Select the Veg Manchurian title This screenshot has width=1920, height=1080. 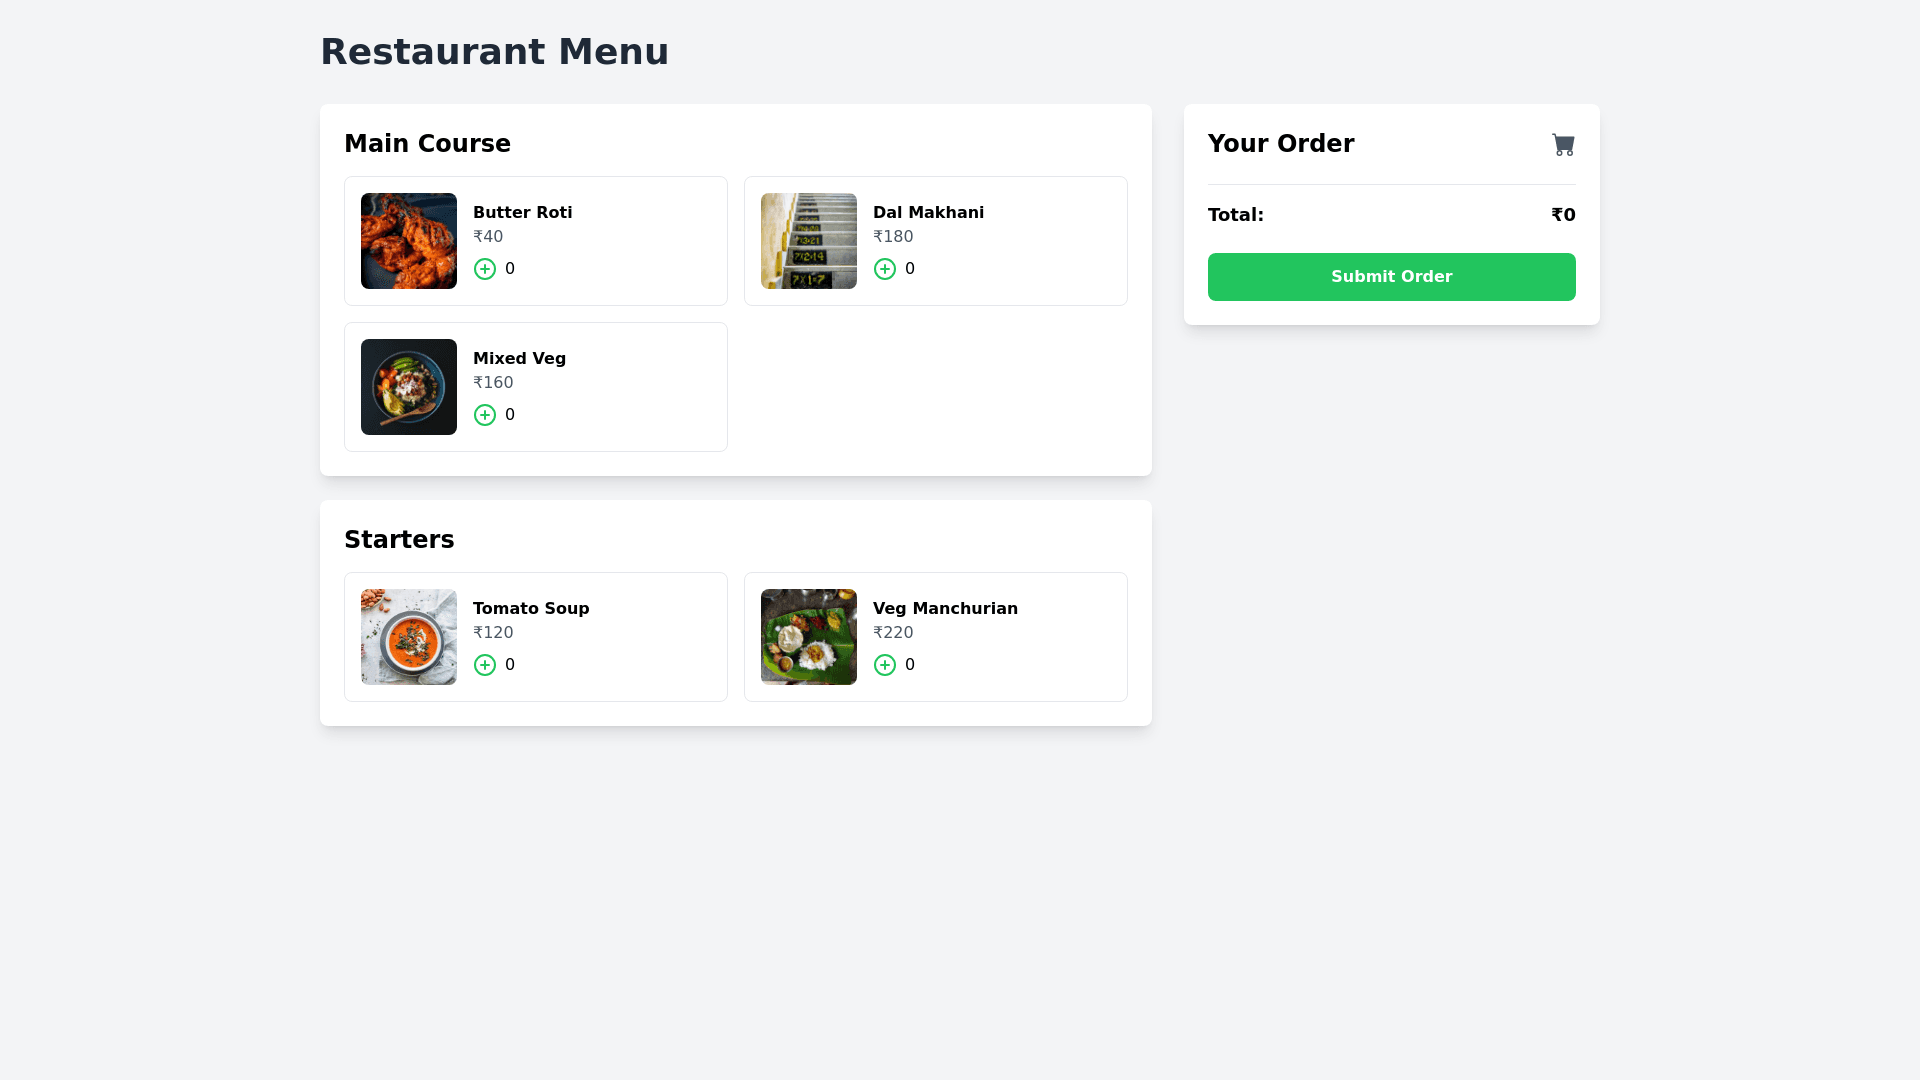945,609
